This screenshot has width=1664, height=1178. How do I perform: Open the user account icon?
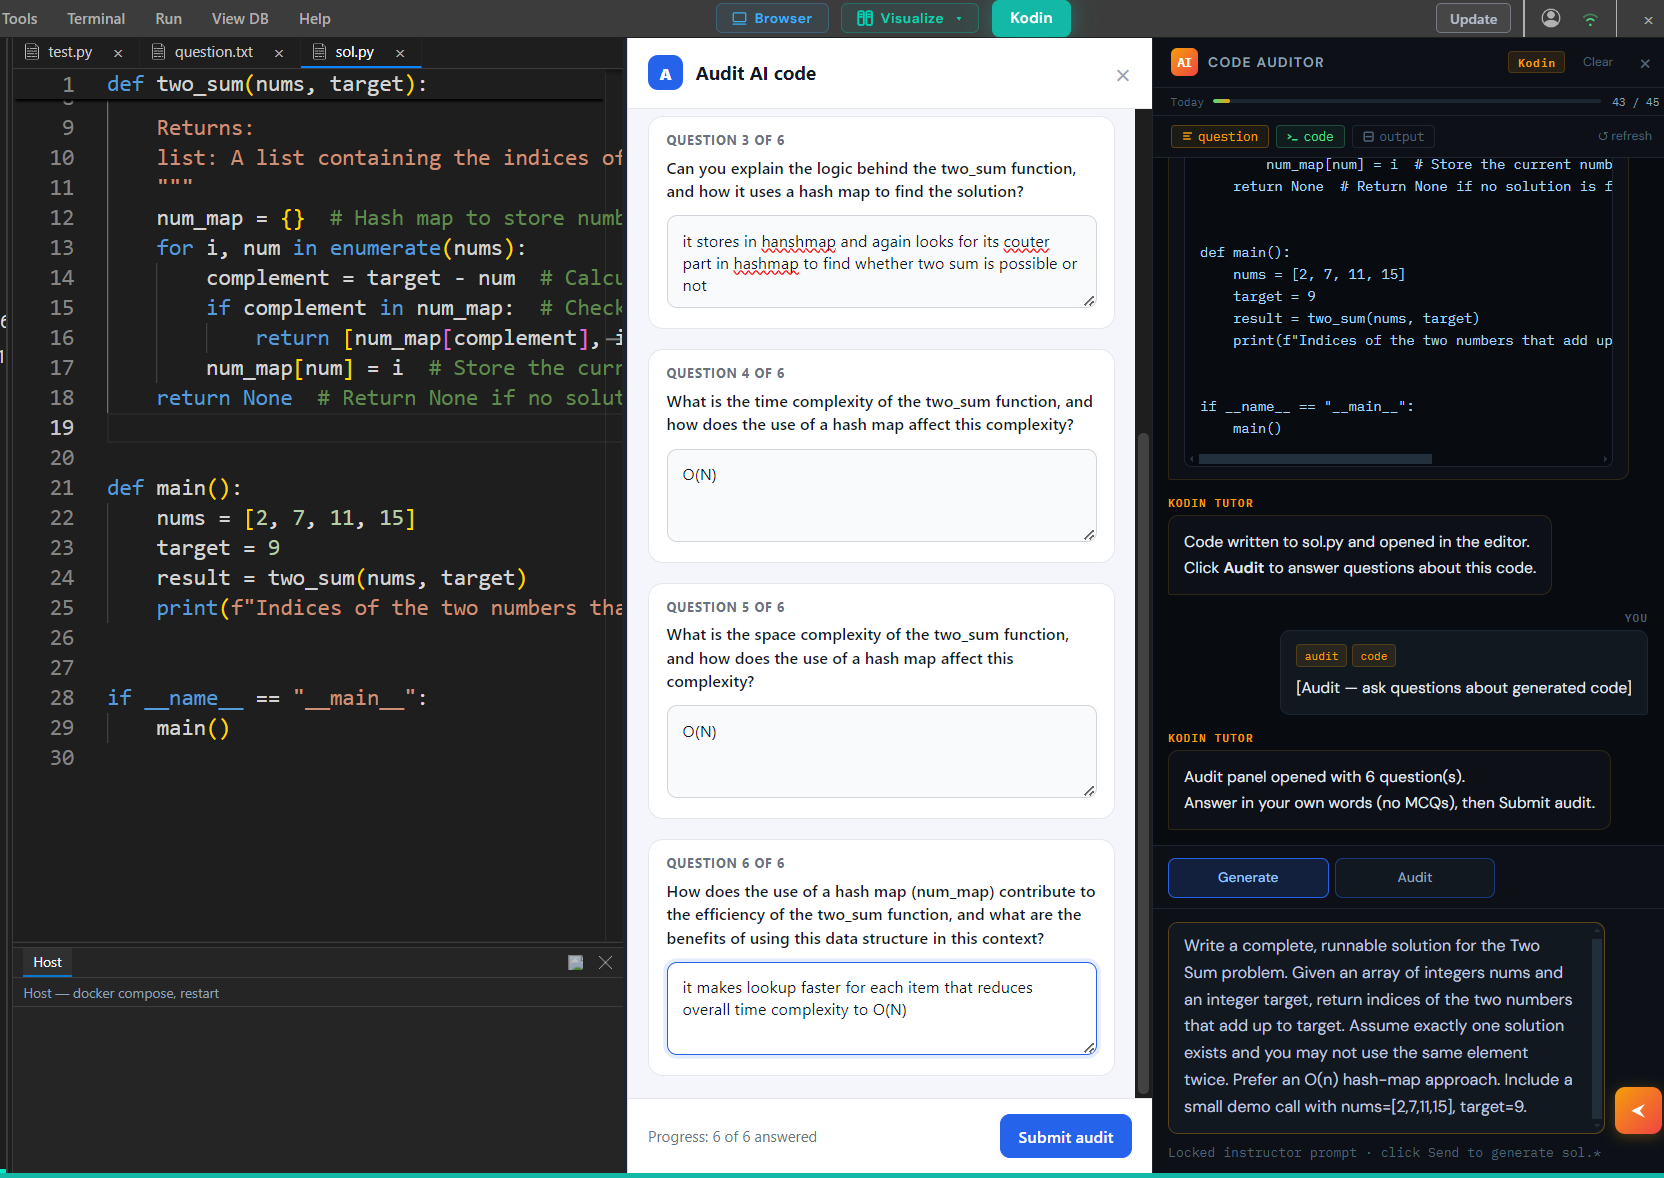coord(1550,18)
